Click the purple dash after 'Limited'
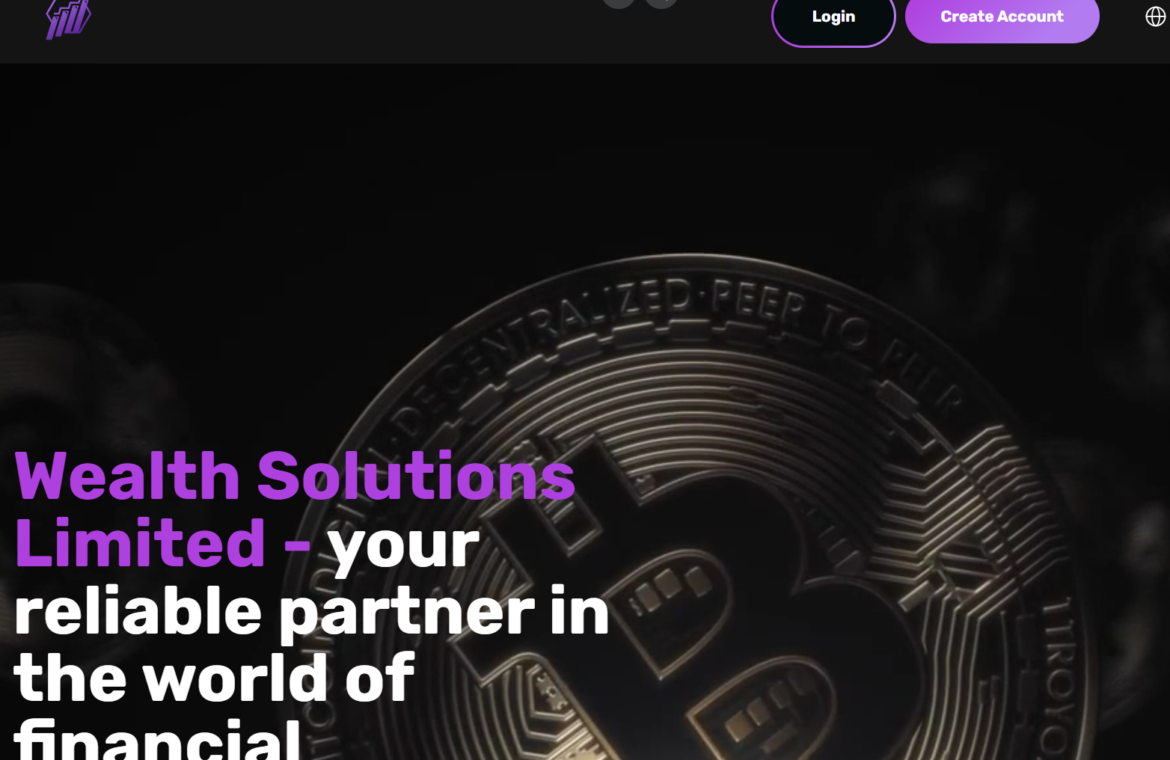1170x760 pixels. (x=297, y=546)
